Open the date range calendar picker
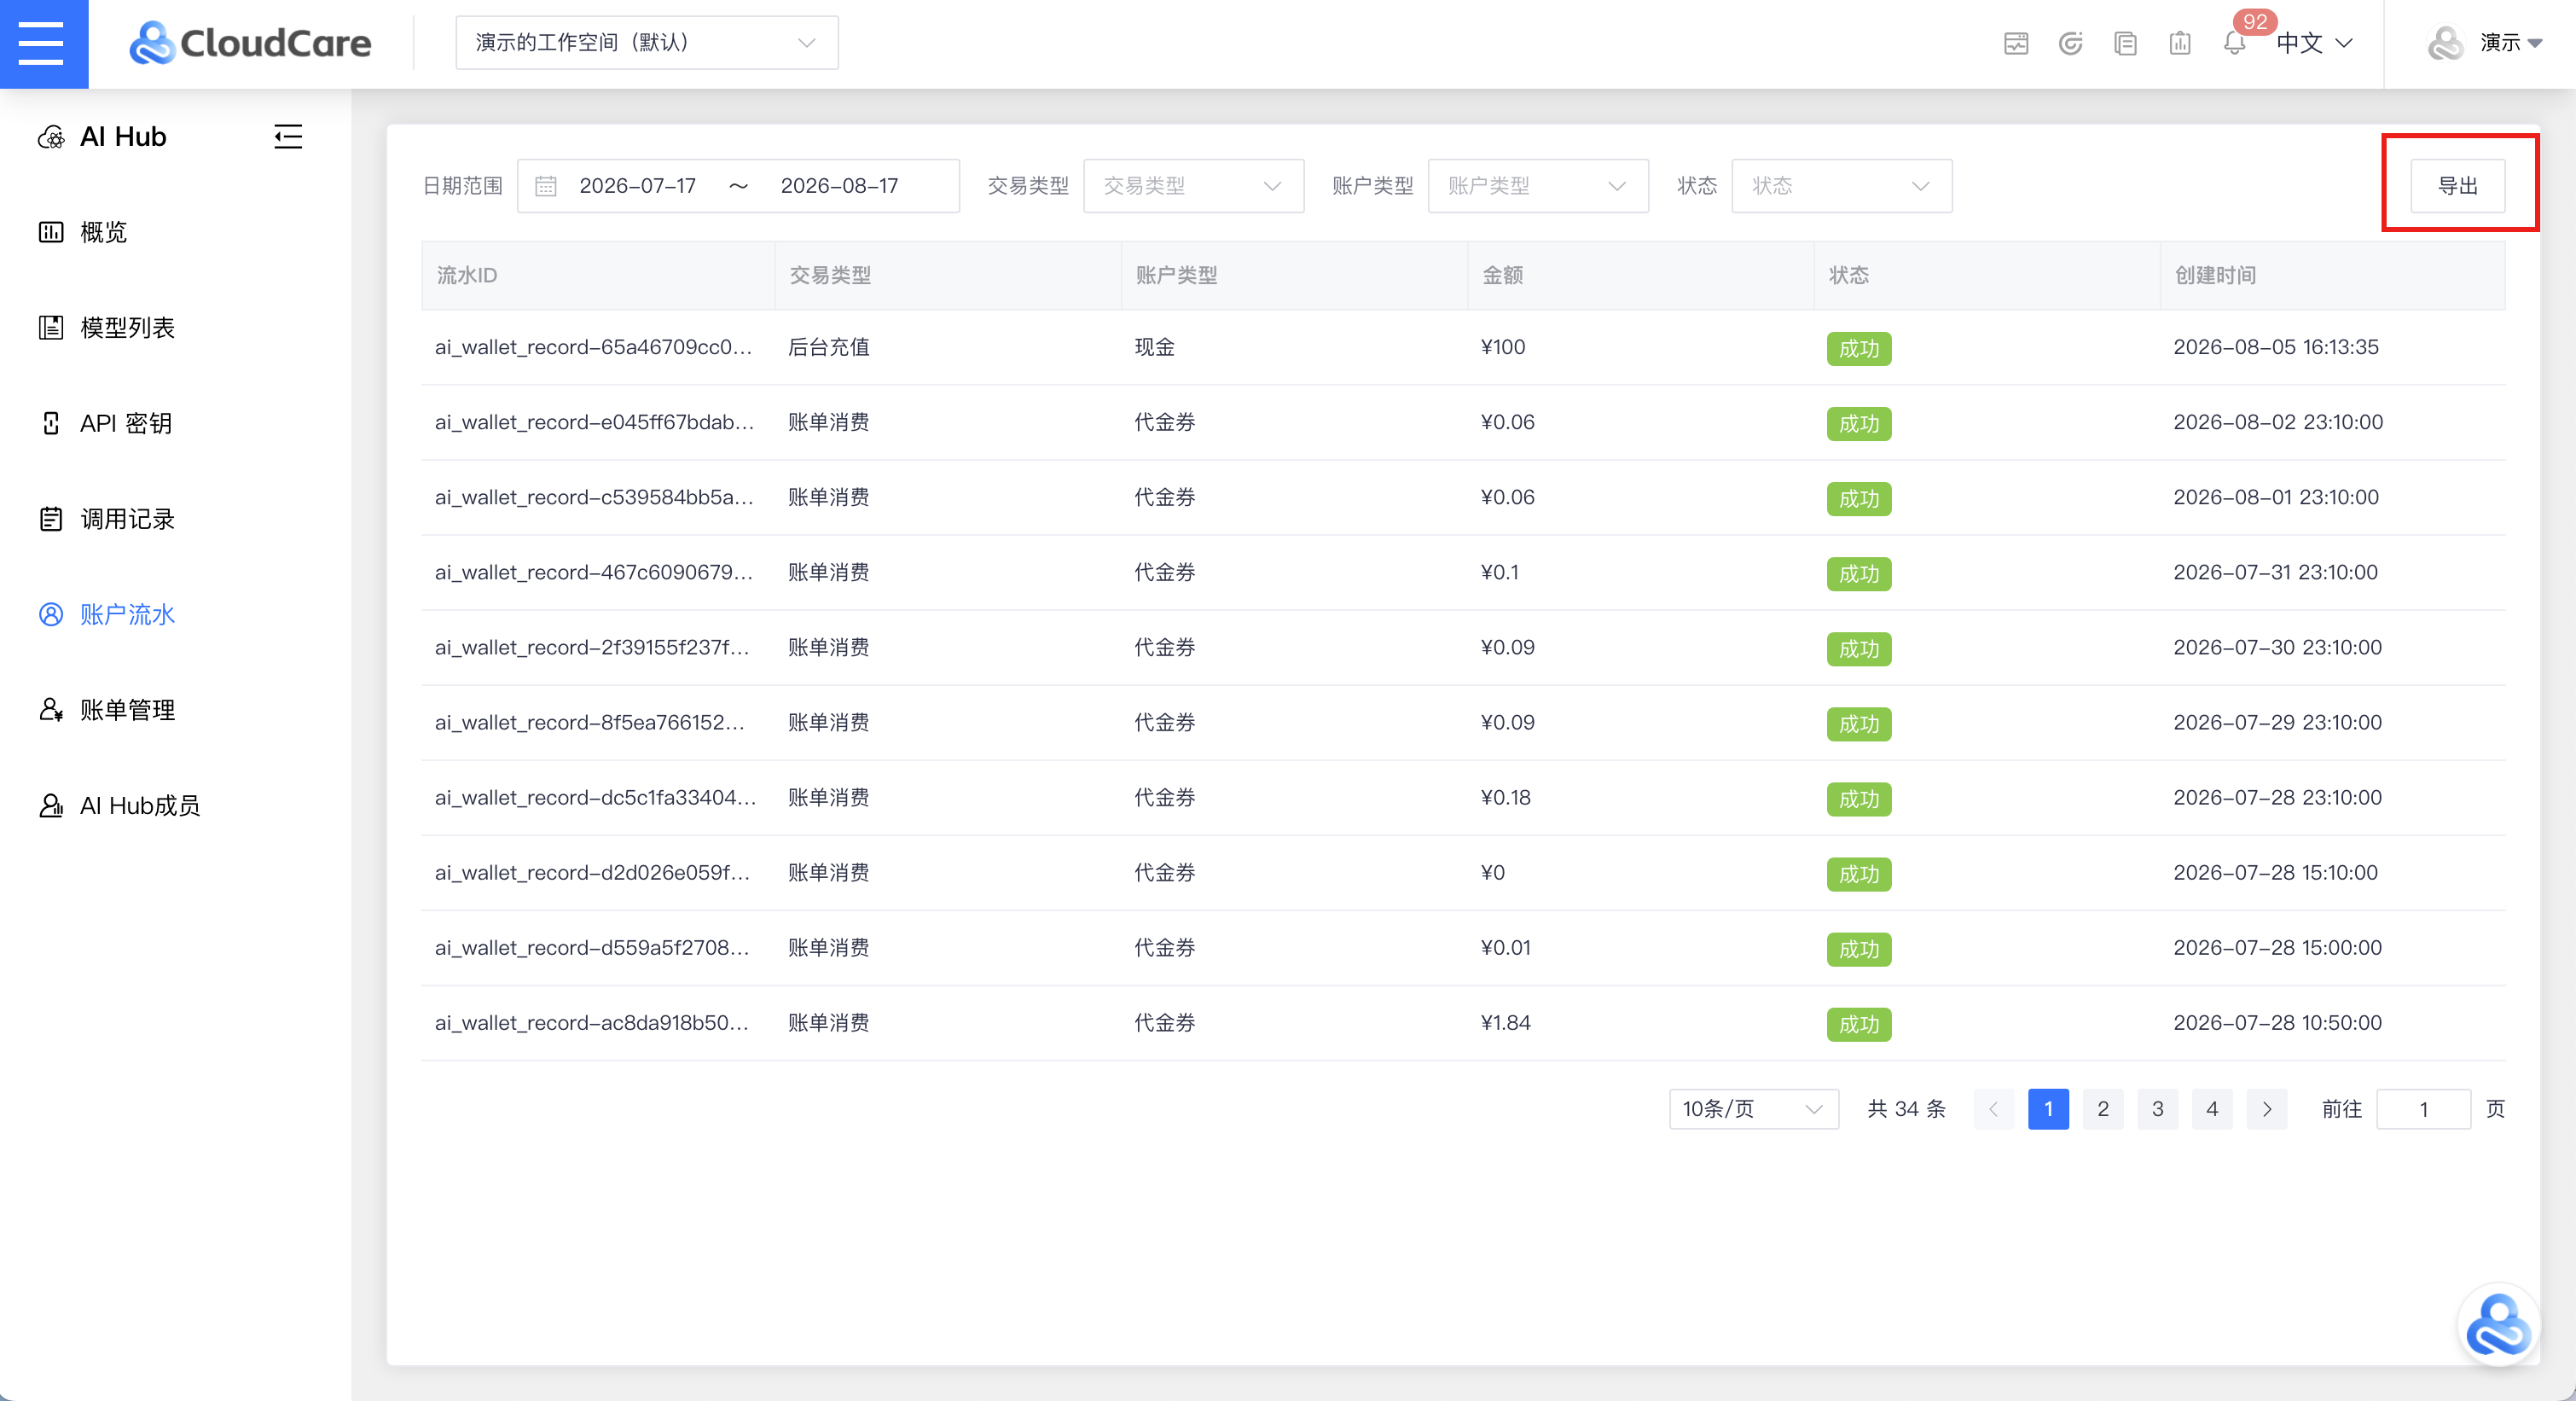This screenshot has height=1401, width=2576. [738, 186]
